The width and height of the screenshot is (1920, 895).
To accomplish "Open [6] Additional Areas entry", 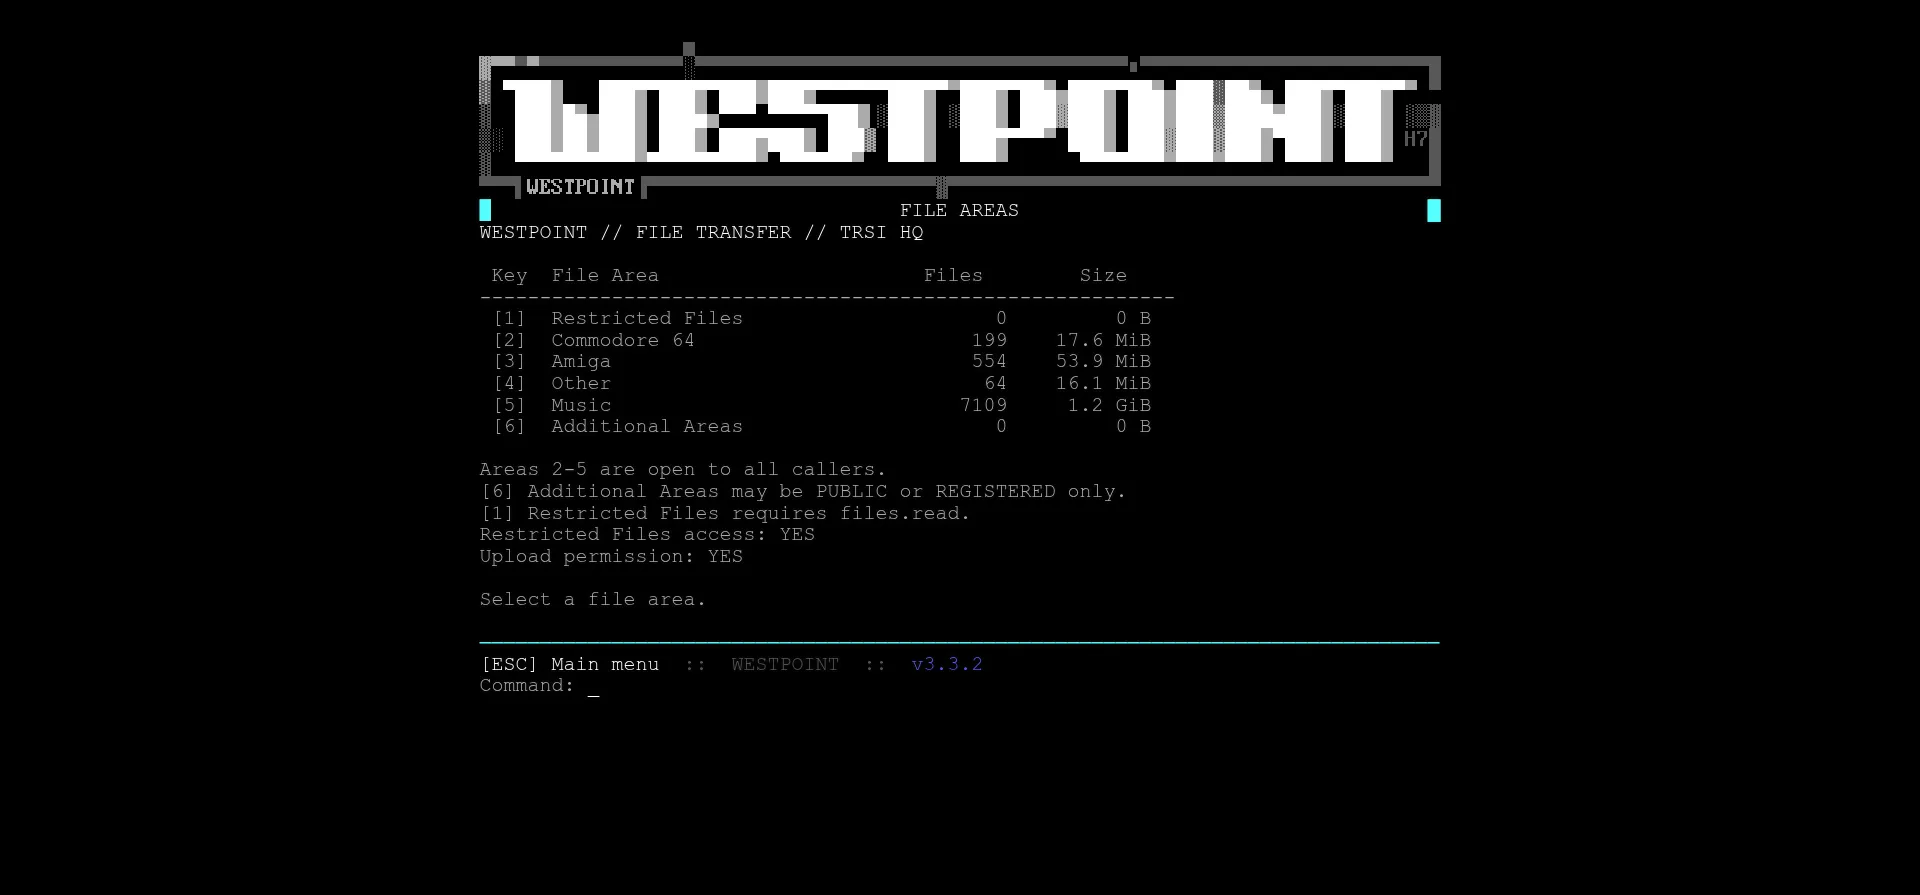I will point(822,426).
